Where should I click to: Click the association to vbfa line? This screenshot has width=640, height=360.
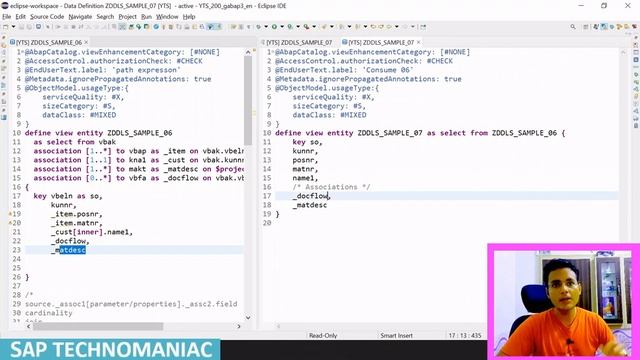[x=139, y=178]
